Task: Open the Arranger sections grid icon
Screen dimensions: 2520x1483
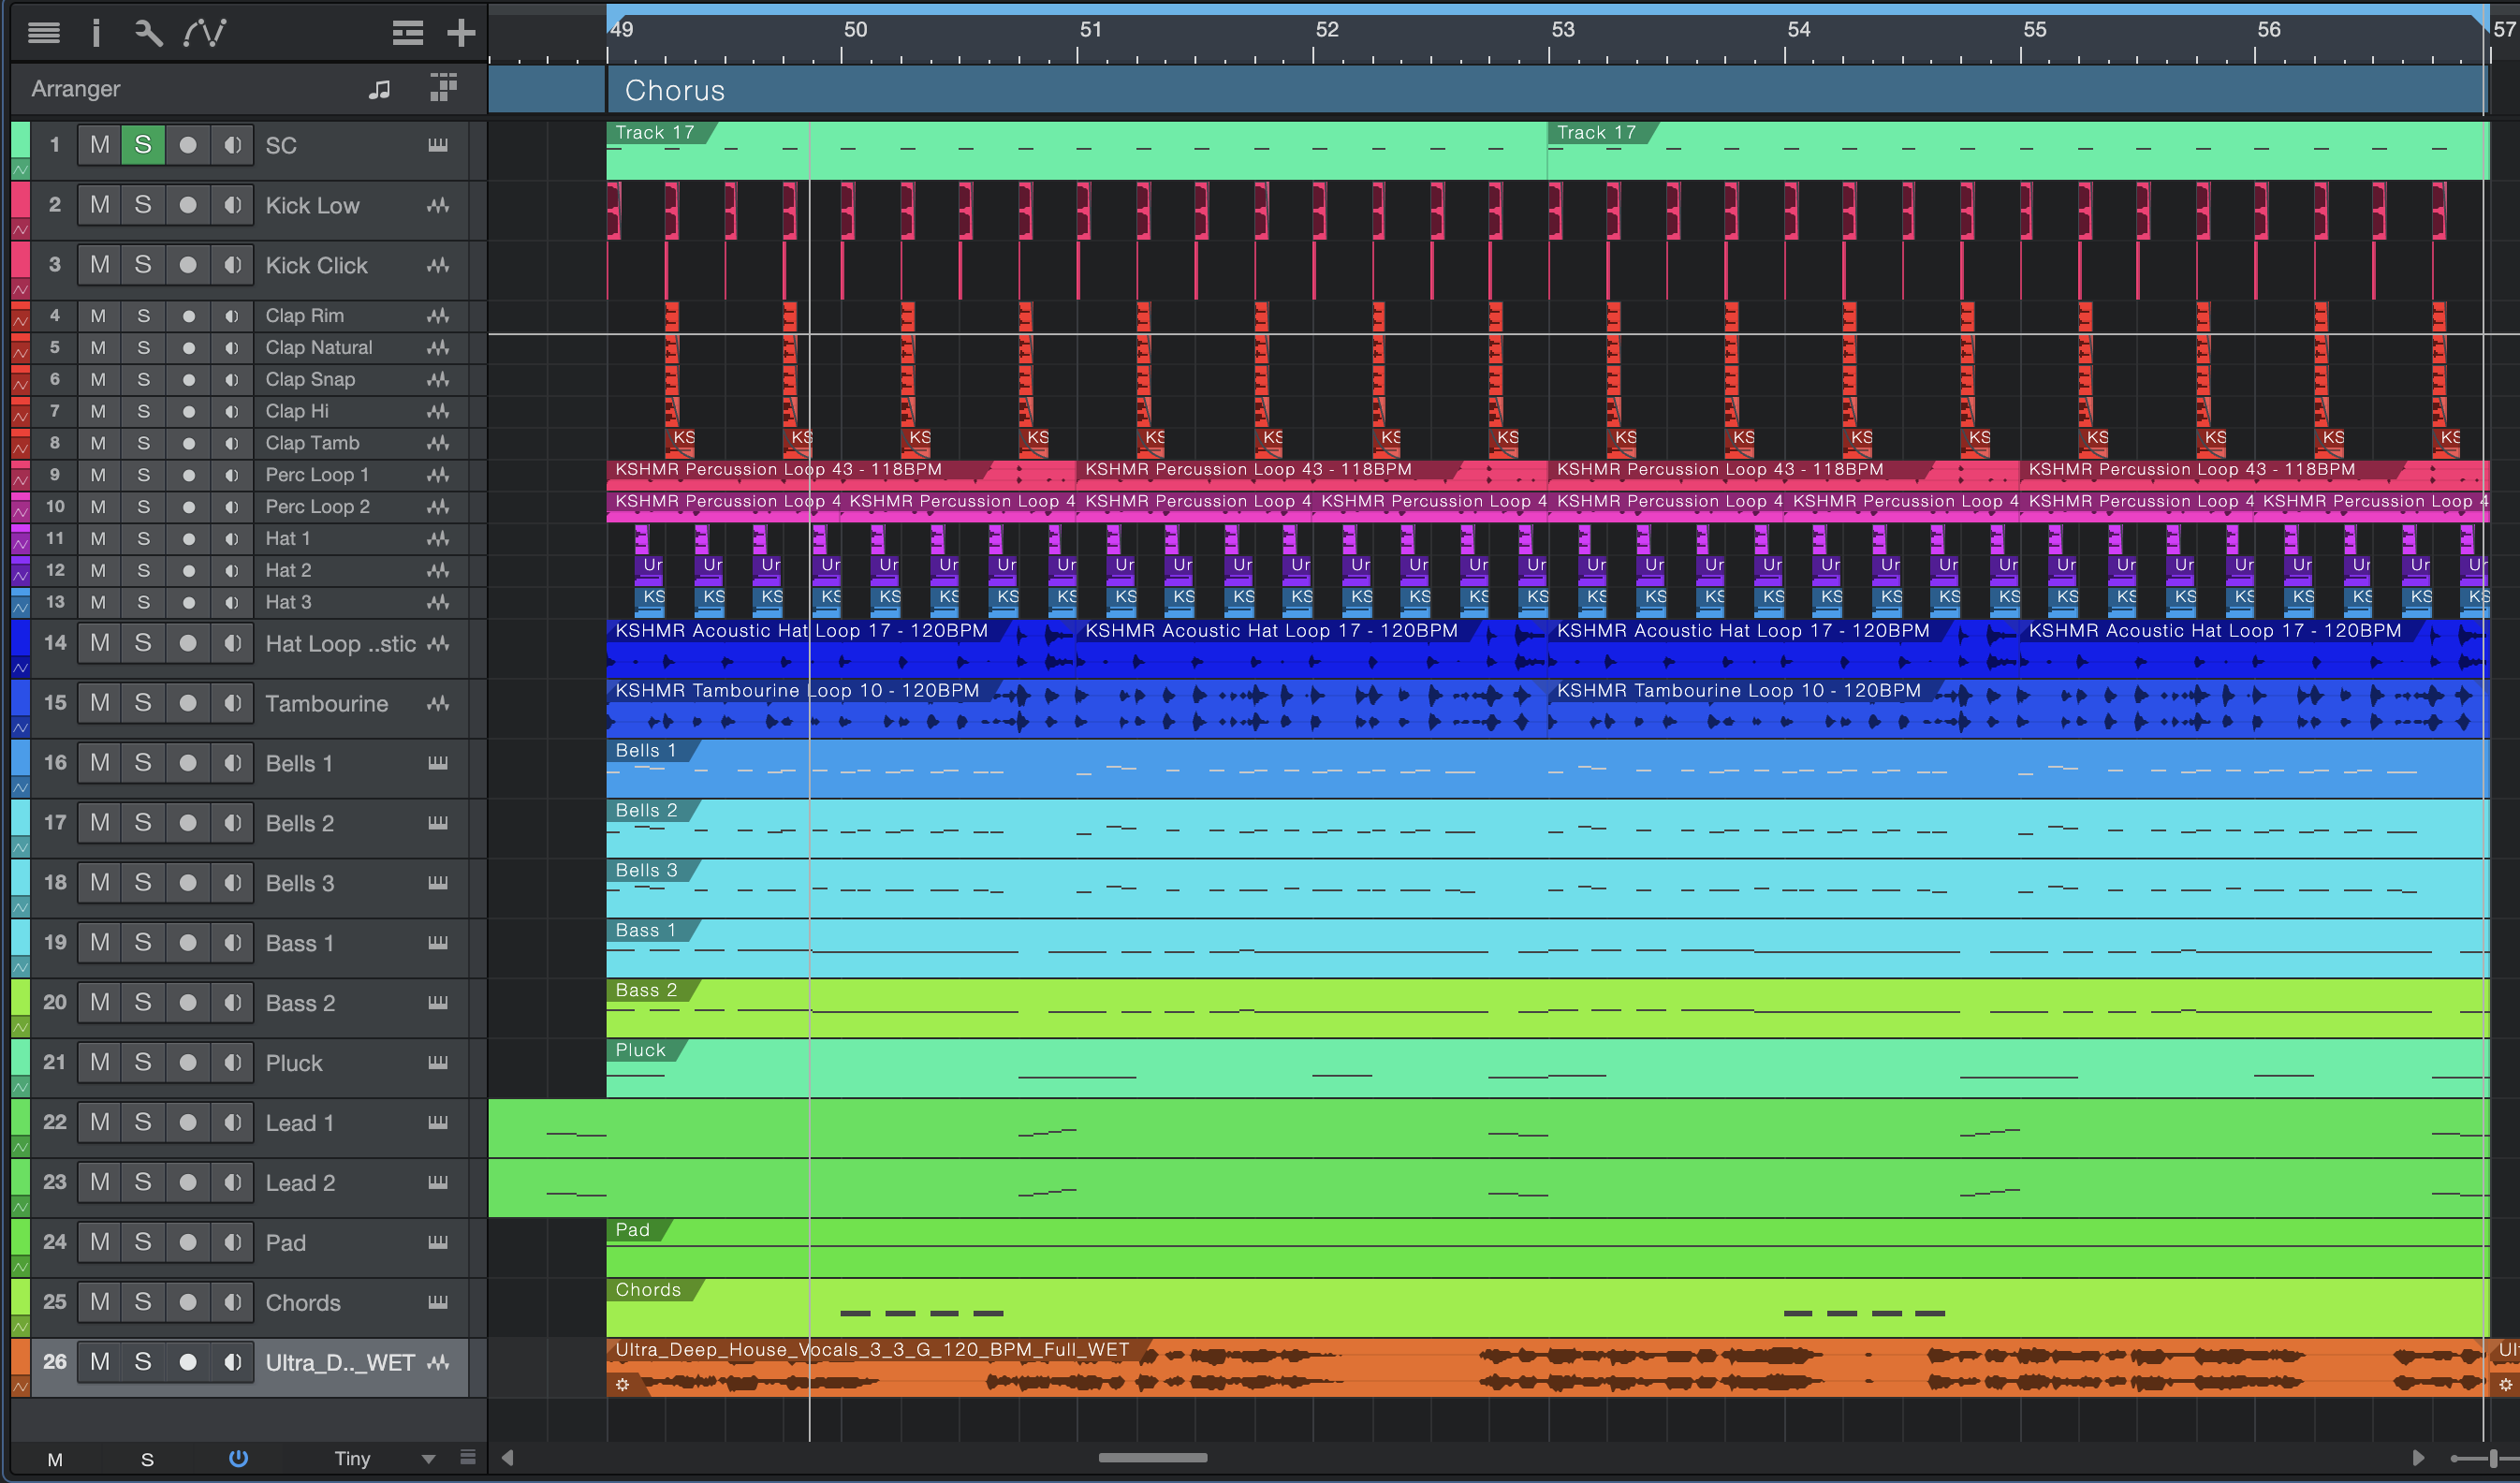Action: [x=443, y=88]
